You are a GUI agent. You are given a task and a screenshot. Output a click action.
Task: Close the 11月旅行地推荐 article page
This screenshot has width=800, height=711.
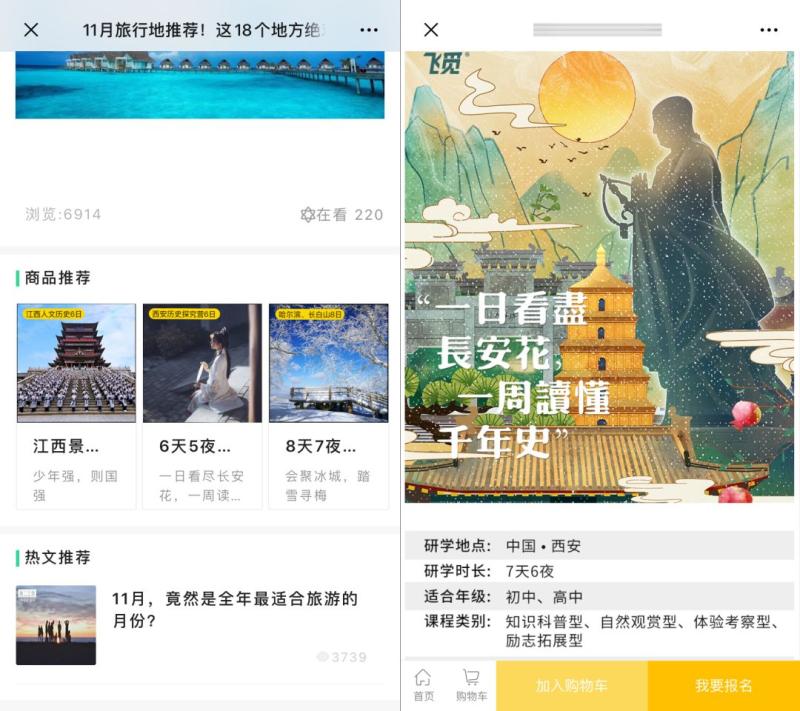(31, 30)
